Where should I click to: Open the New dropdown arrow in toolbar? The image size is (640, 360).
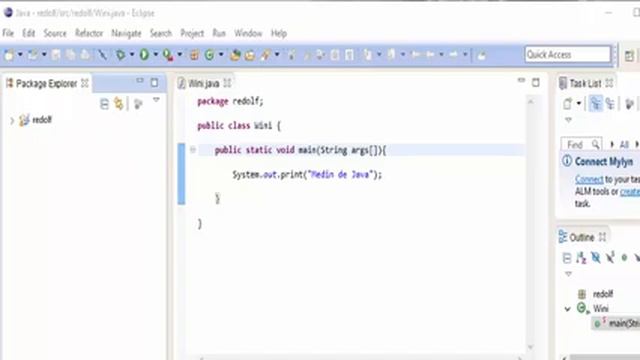click(20, 54)
